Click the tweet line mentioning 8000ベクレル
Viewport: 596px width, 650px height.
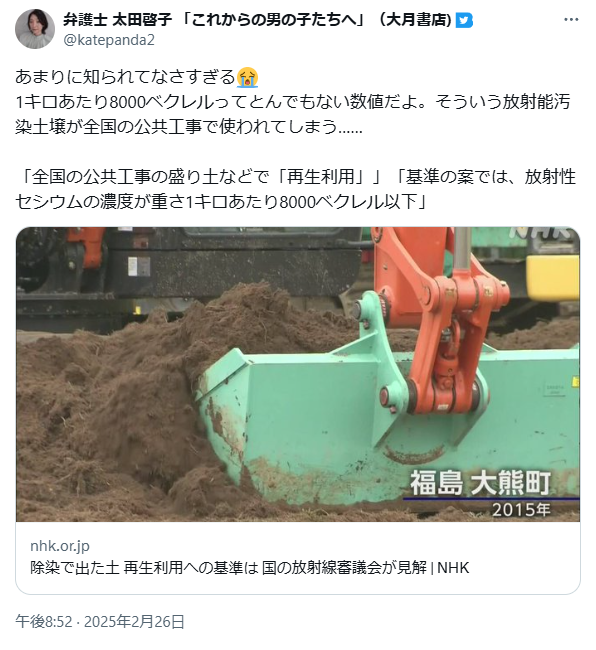pyautogui.click(x=293, y=102)
